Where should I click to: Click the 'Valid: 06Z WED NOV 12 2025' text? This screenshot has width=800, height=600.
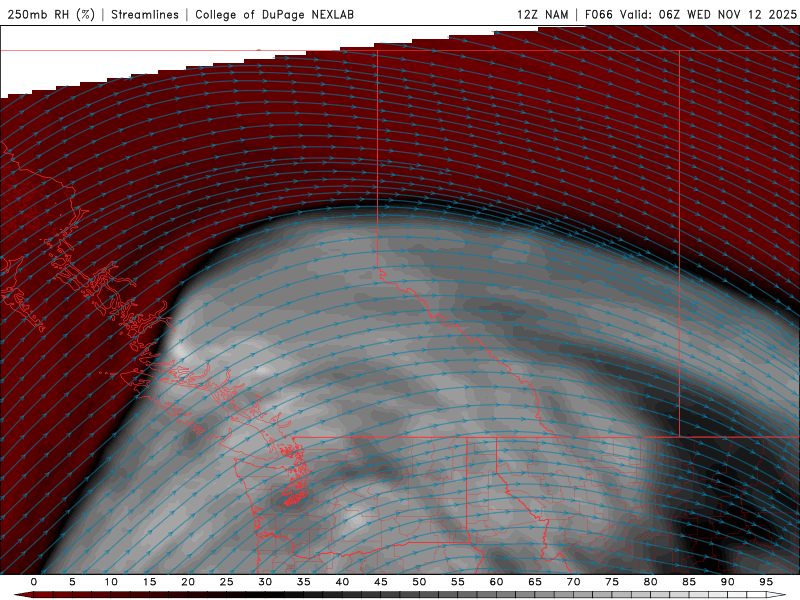pyautogui.click(x=708, y=14)
